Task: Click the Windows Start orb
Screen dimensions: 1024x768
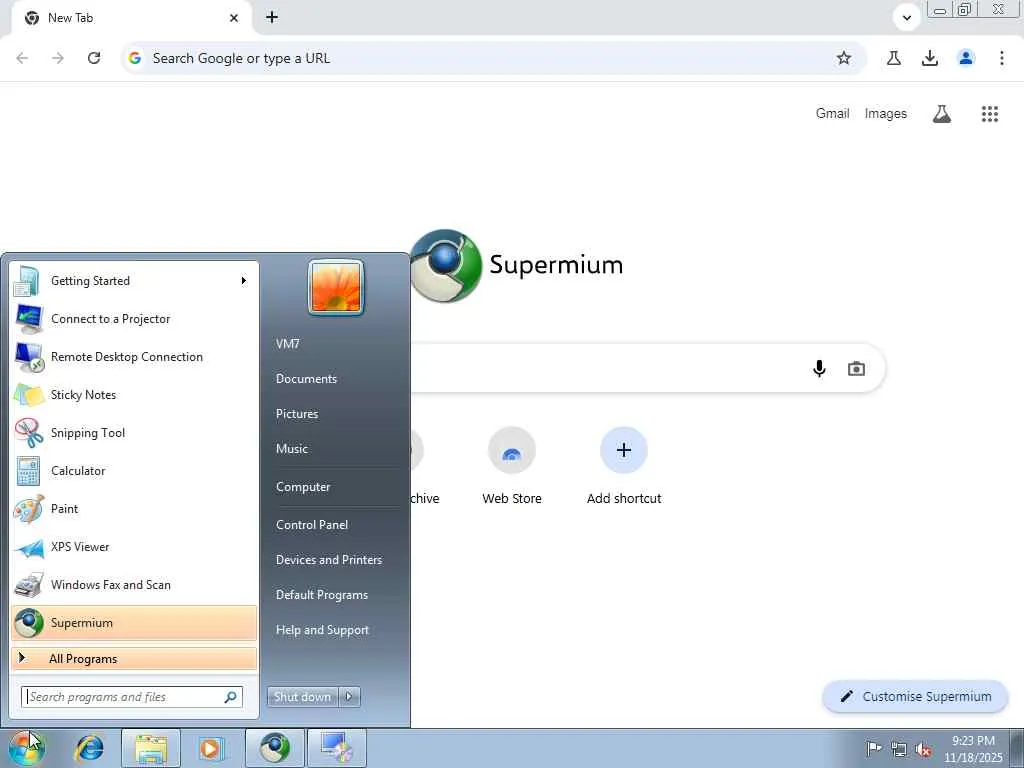Action: [27, 748]
